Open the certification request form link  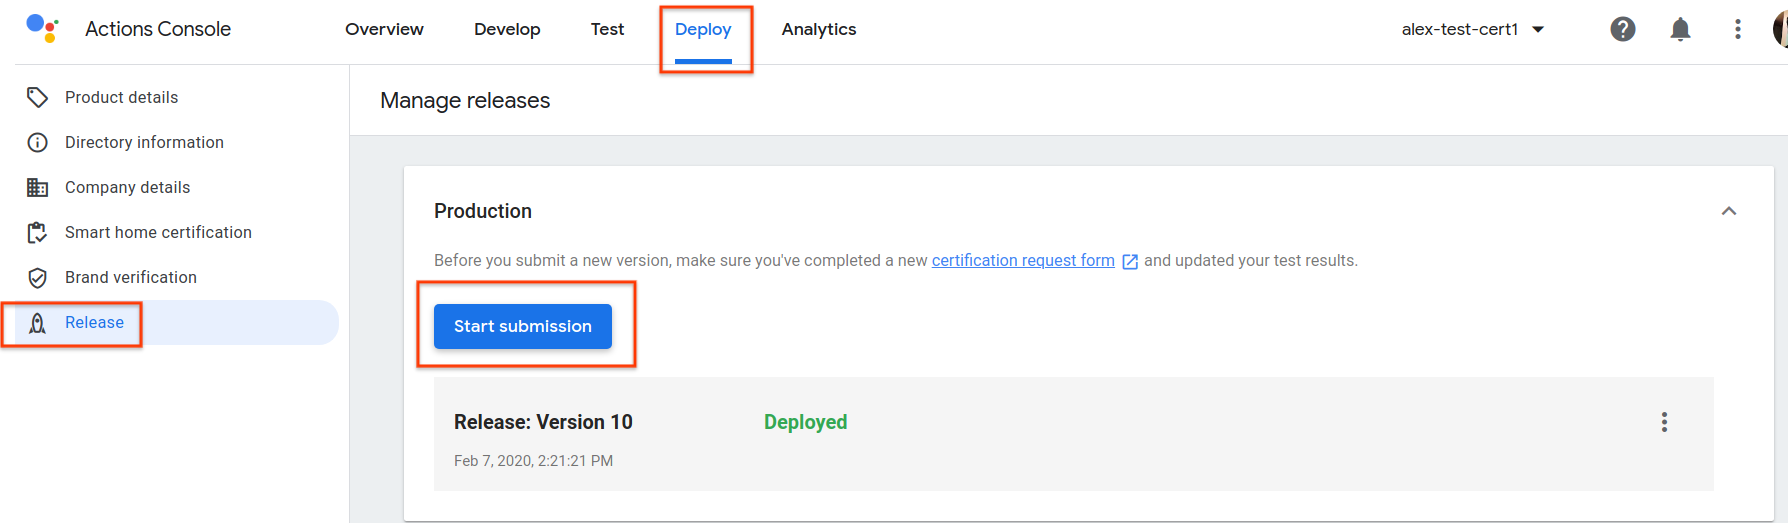click(1023, 260)
